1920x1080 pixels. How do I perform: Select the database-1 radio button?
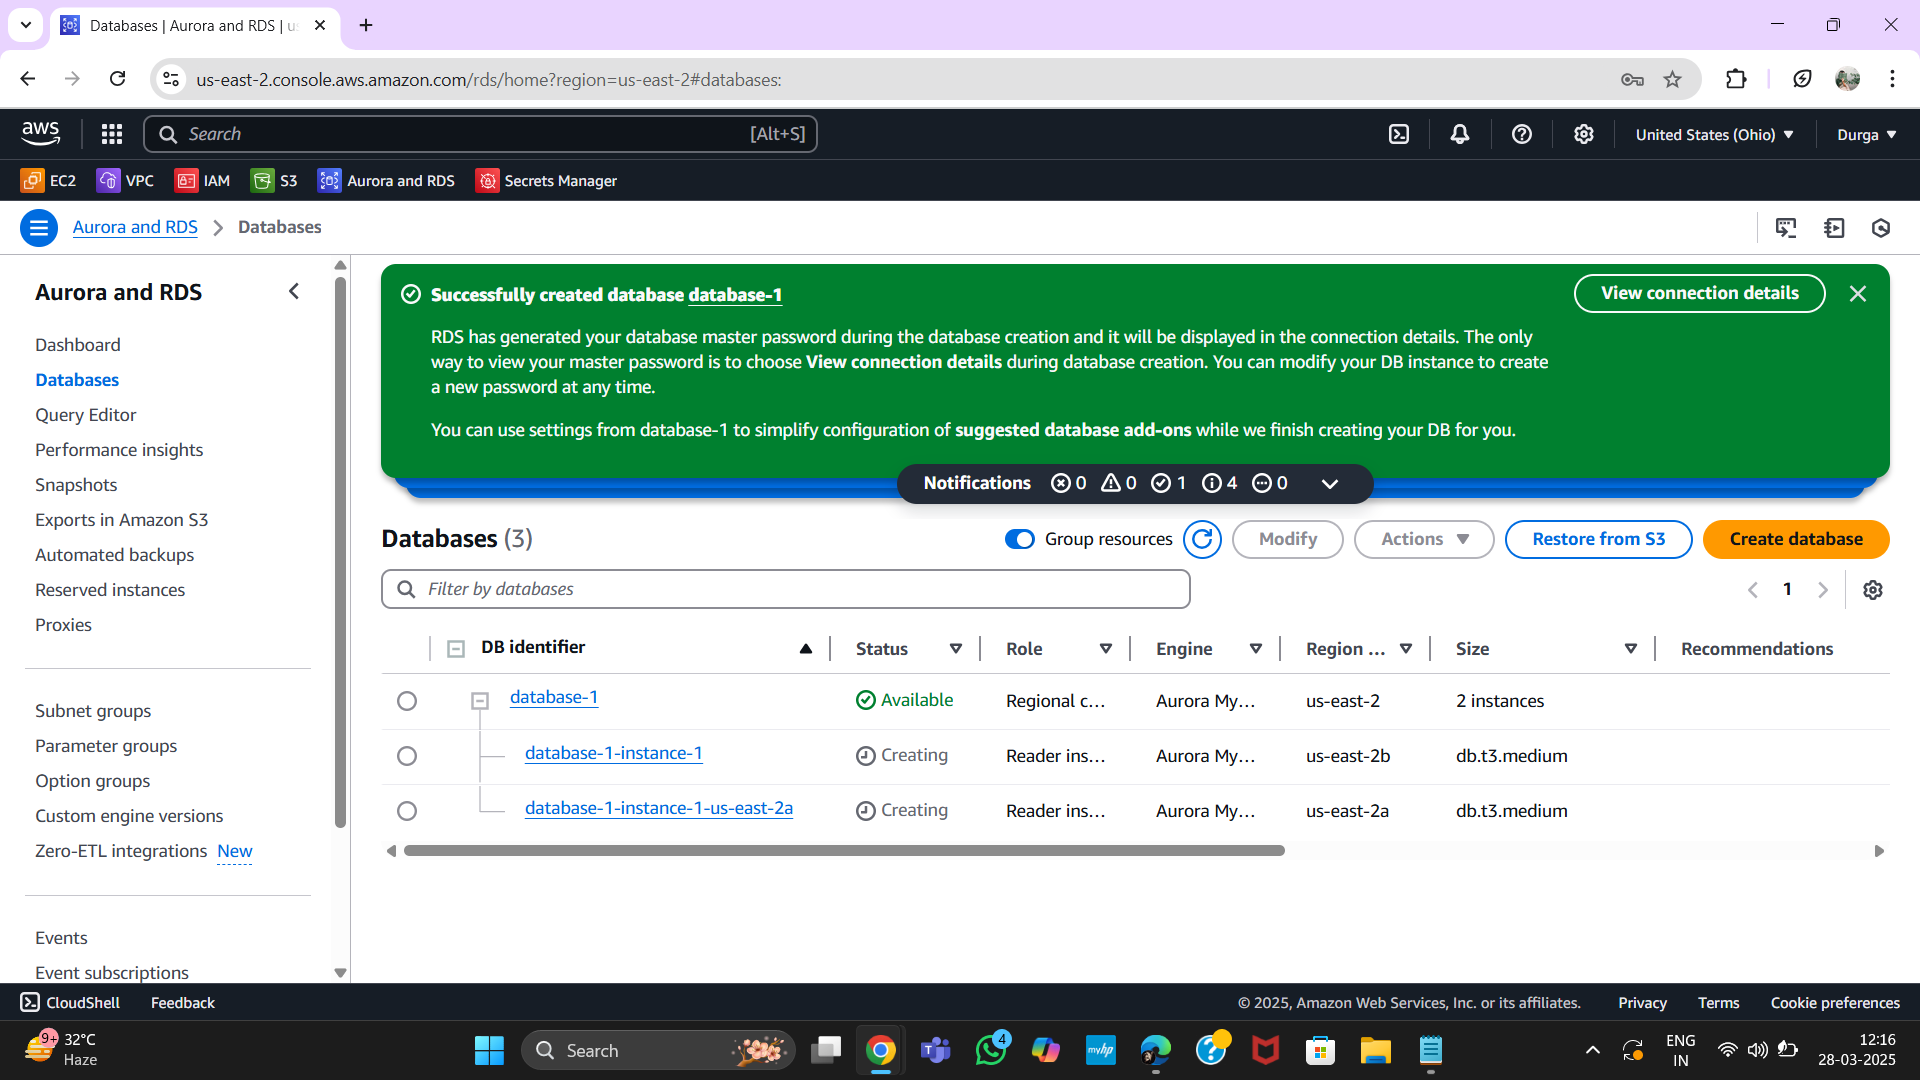point(407,701)
